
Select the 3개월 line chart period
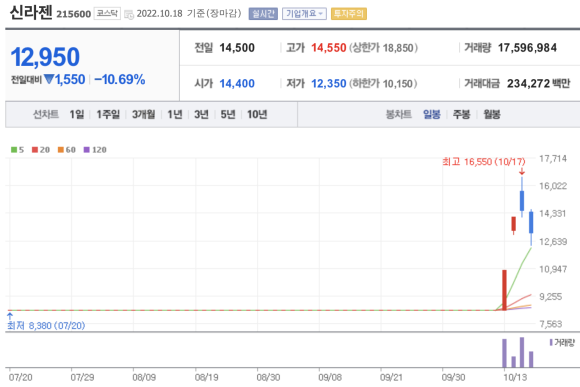(144, 114)
